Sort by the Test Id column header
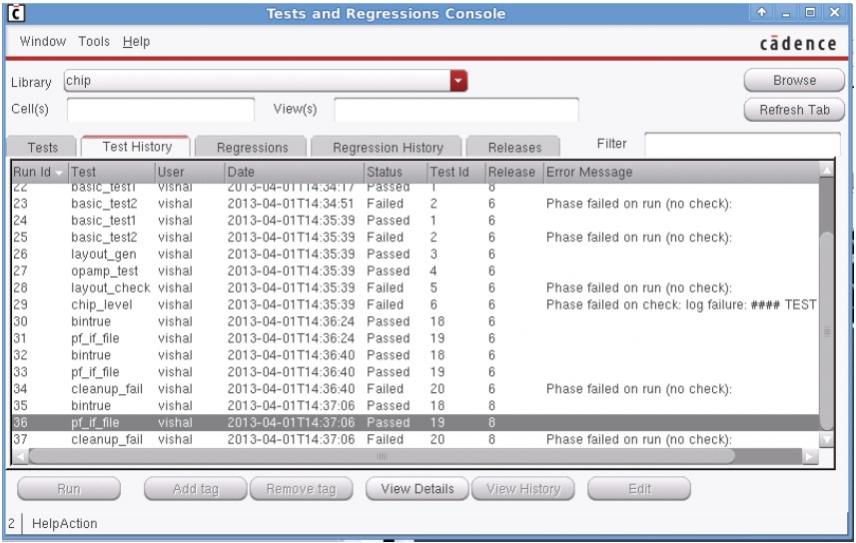The image size is (856, 543). [x=456, y=172]
